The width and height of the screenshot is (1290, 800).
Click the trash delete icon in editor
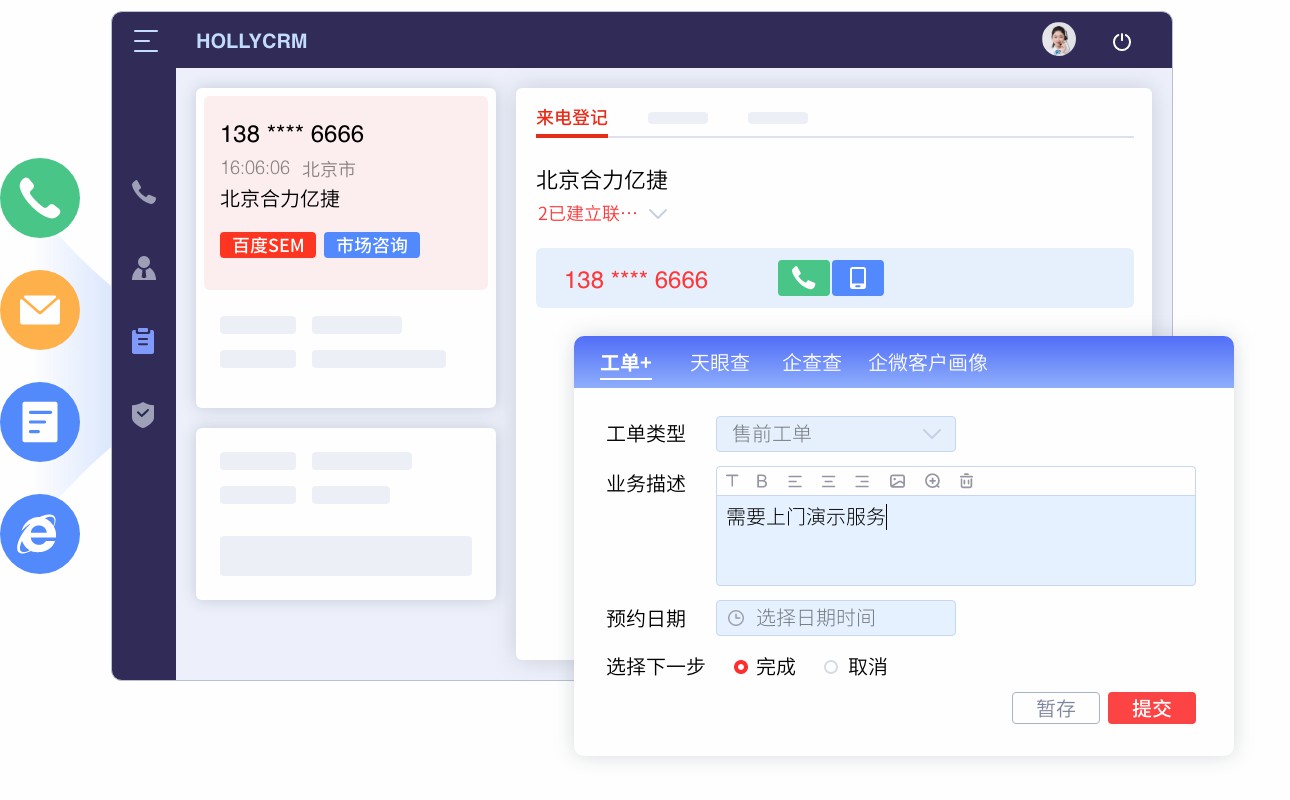coord(966,481)
